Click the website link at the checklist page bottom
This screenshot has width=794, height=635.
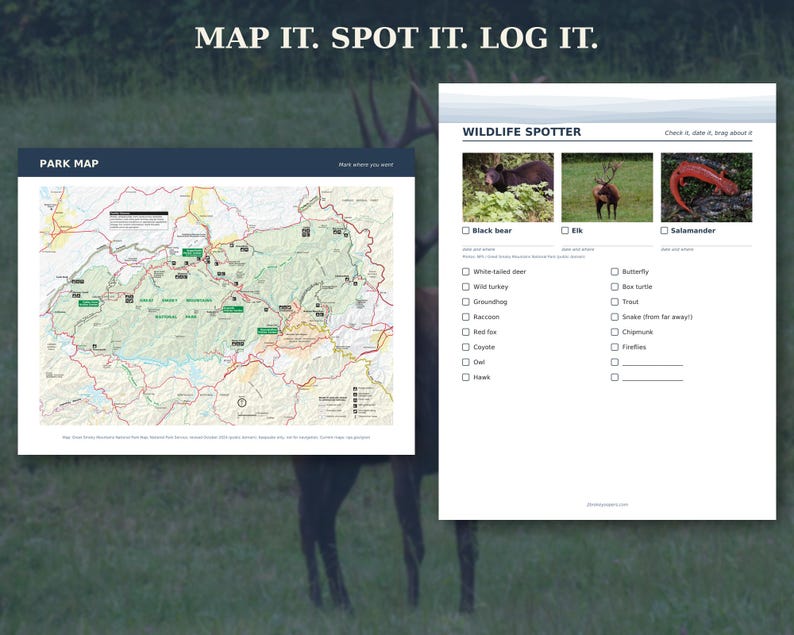point(607,504)
